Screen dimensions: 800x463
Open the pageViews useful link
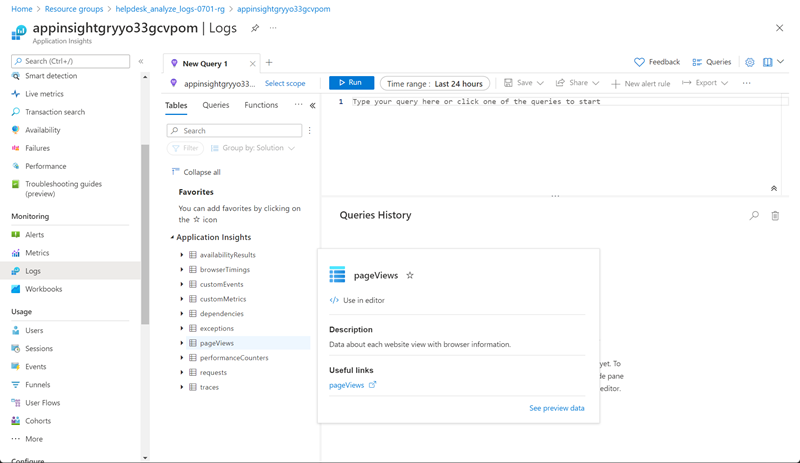point(353,385)
